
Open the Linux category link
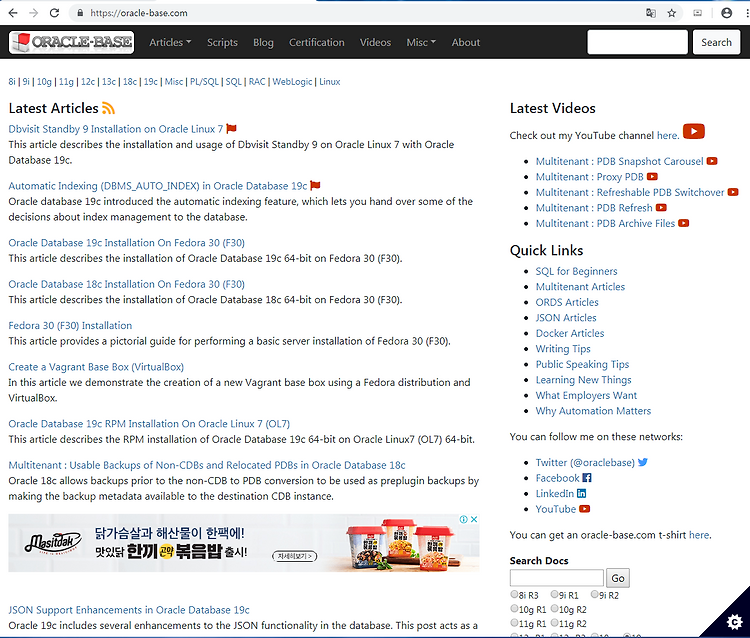330,82
